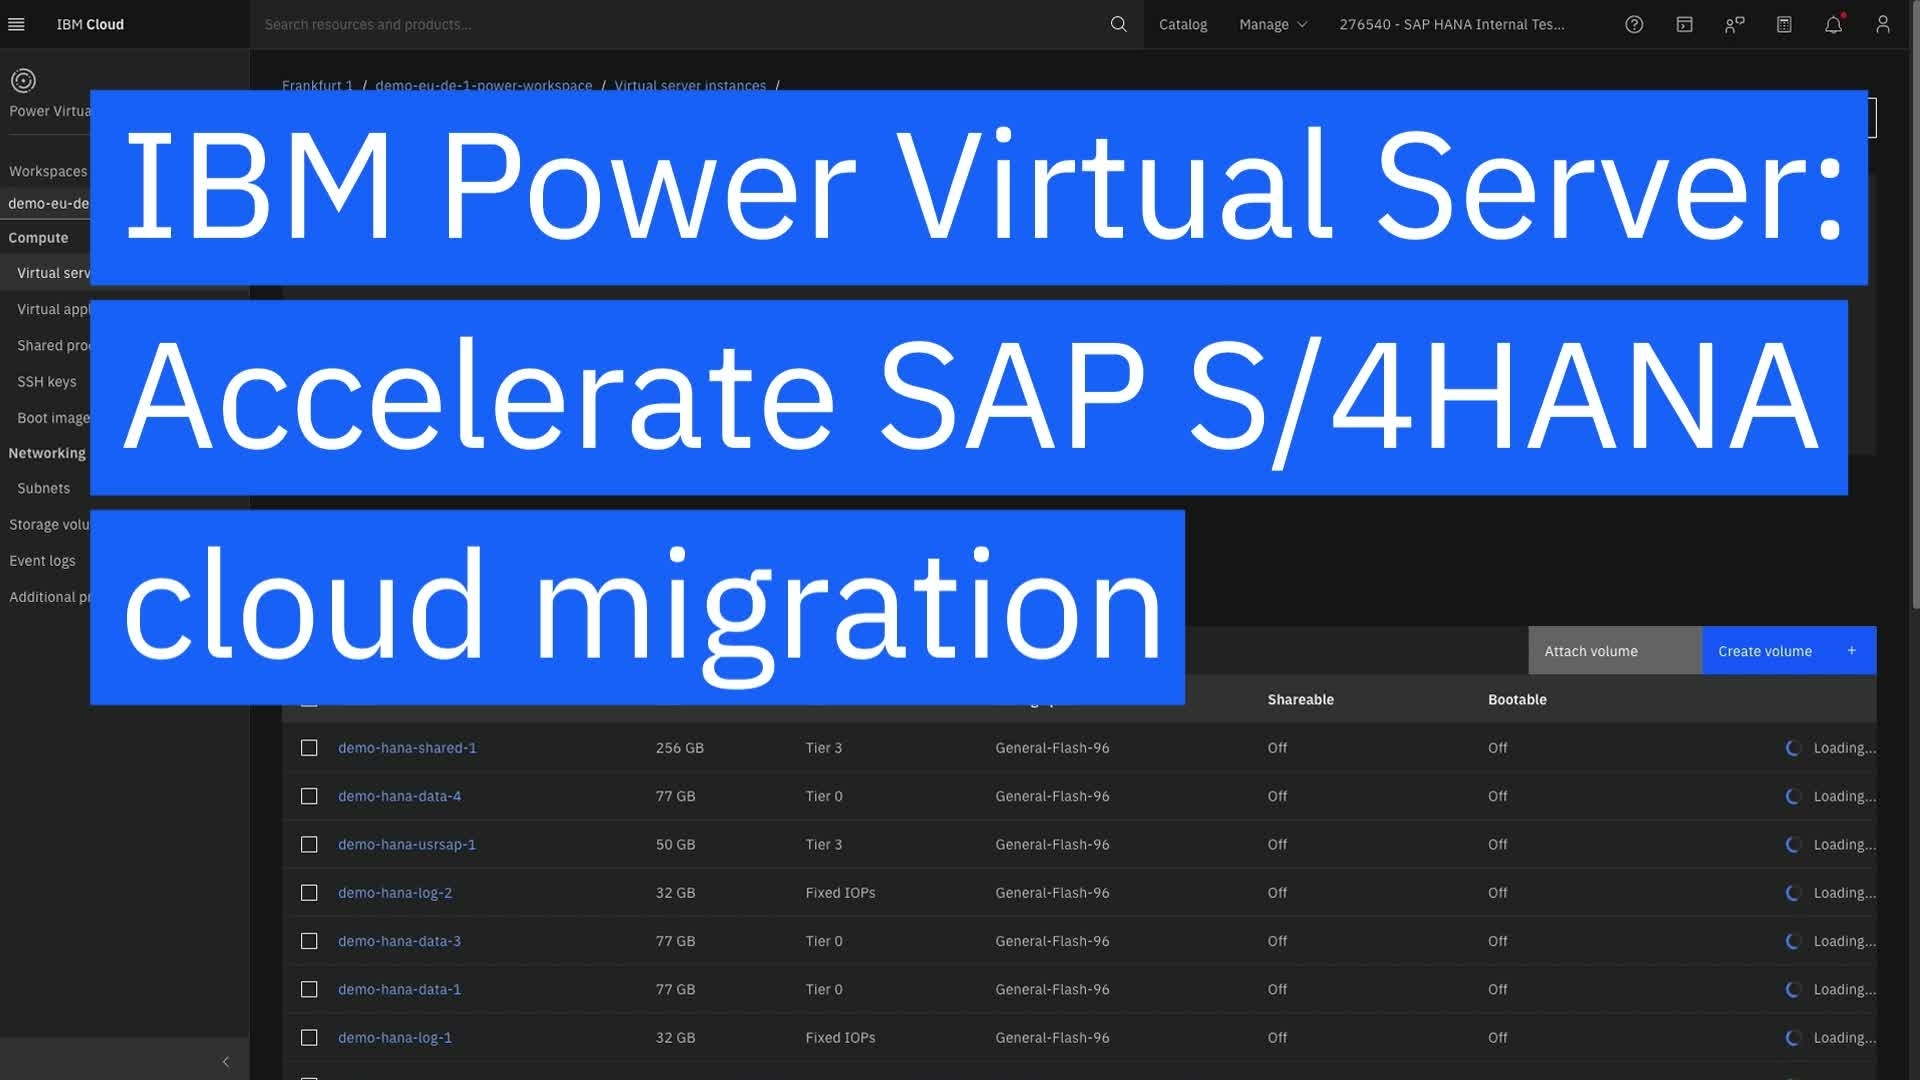The image size is (1920, 1080).
Task: Click Fixed IOPs for demo-hana-log-2
Action: tap(840, 893)
